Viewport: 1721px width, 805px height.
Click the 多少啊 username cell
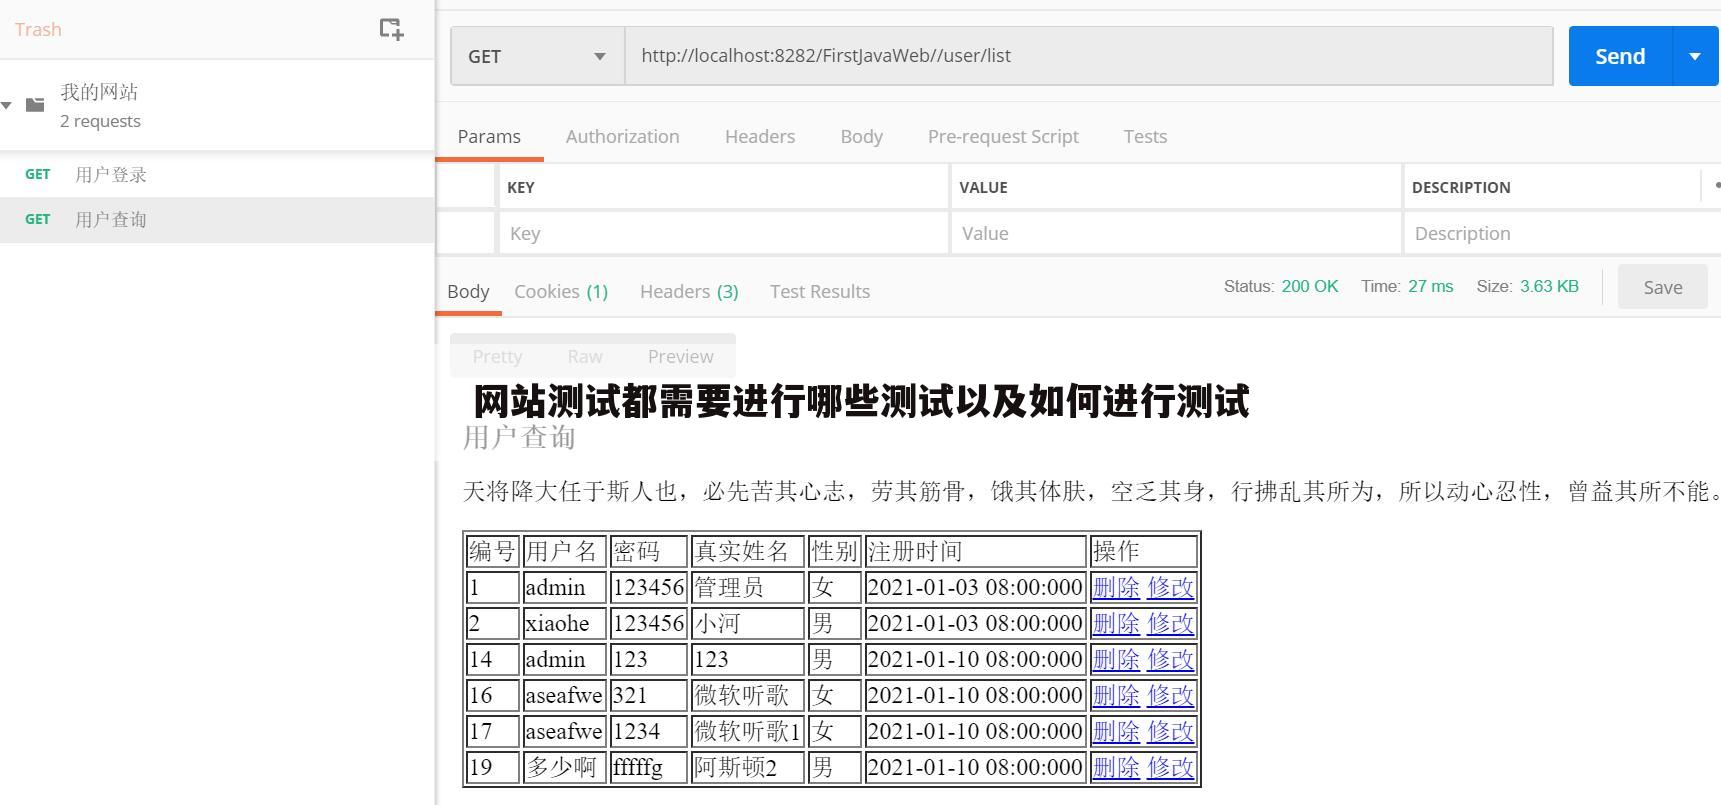point(564,767)
